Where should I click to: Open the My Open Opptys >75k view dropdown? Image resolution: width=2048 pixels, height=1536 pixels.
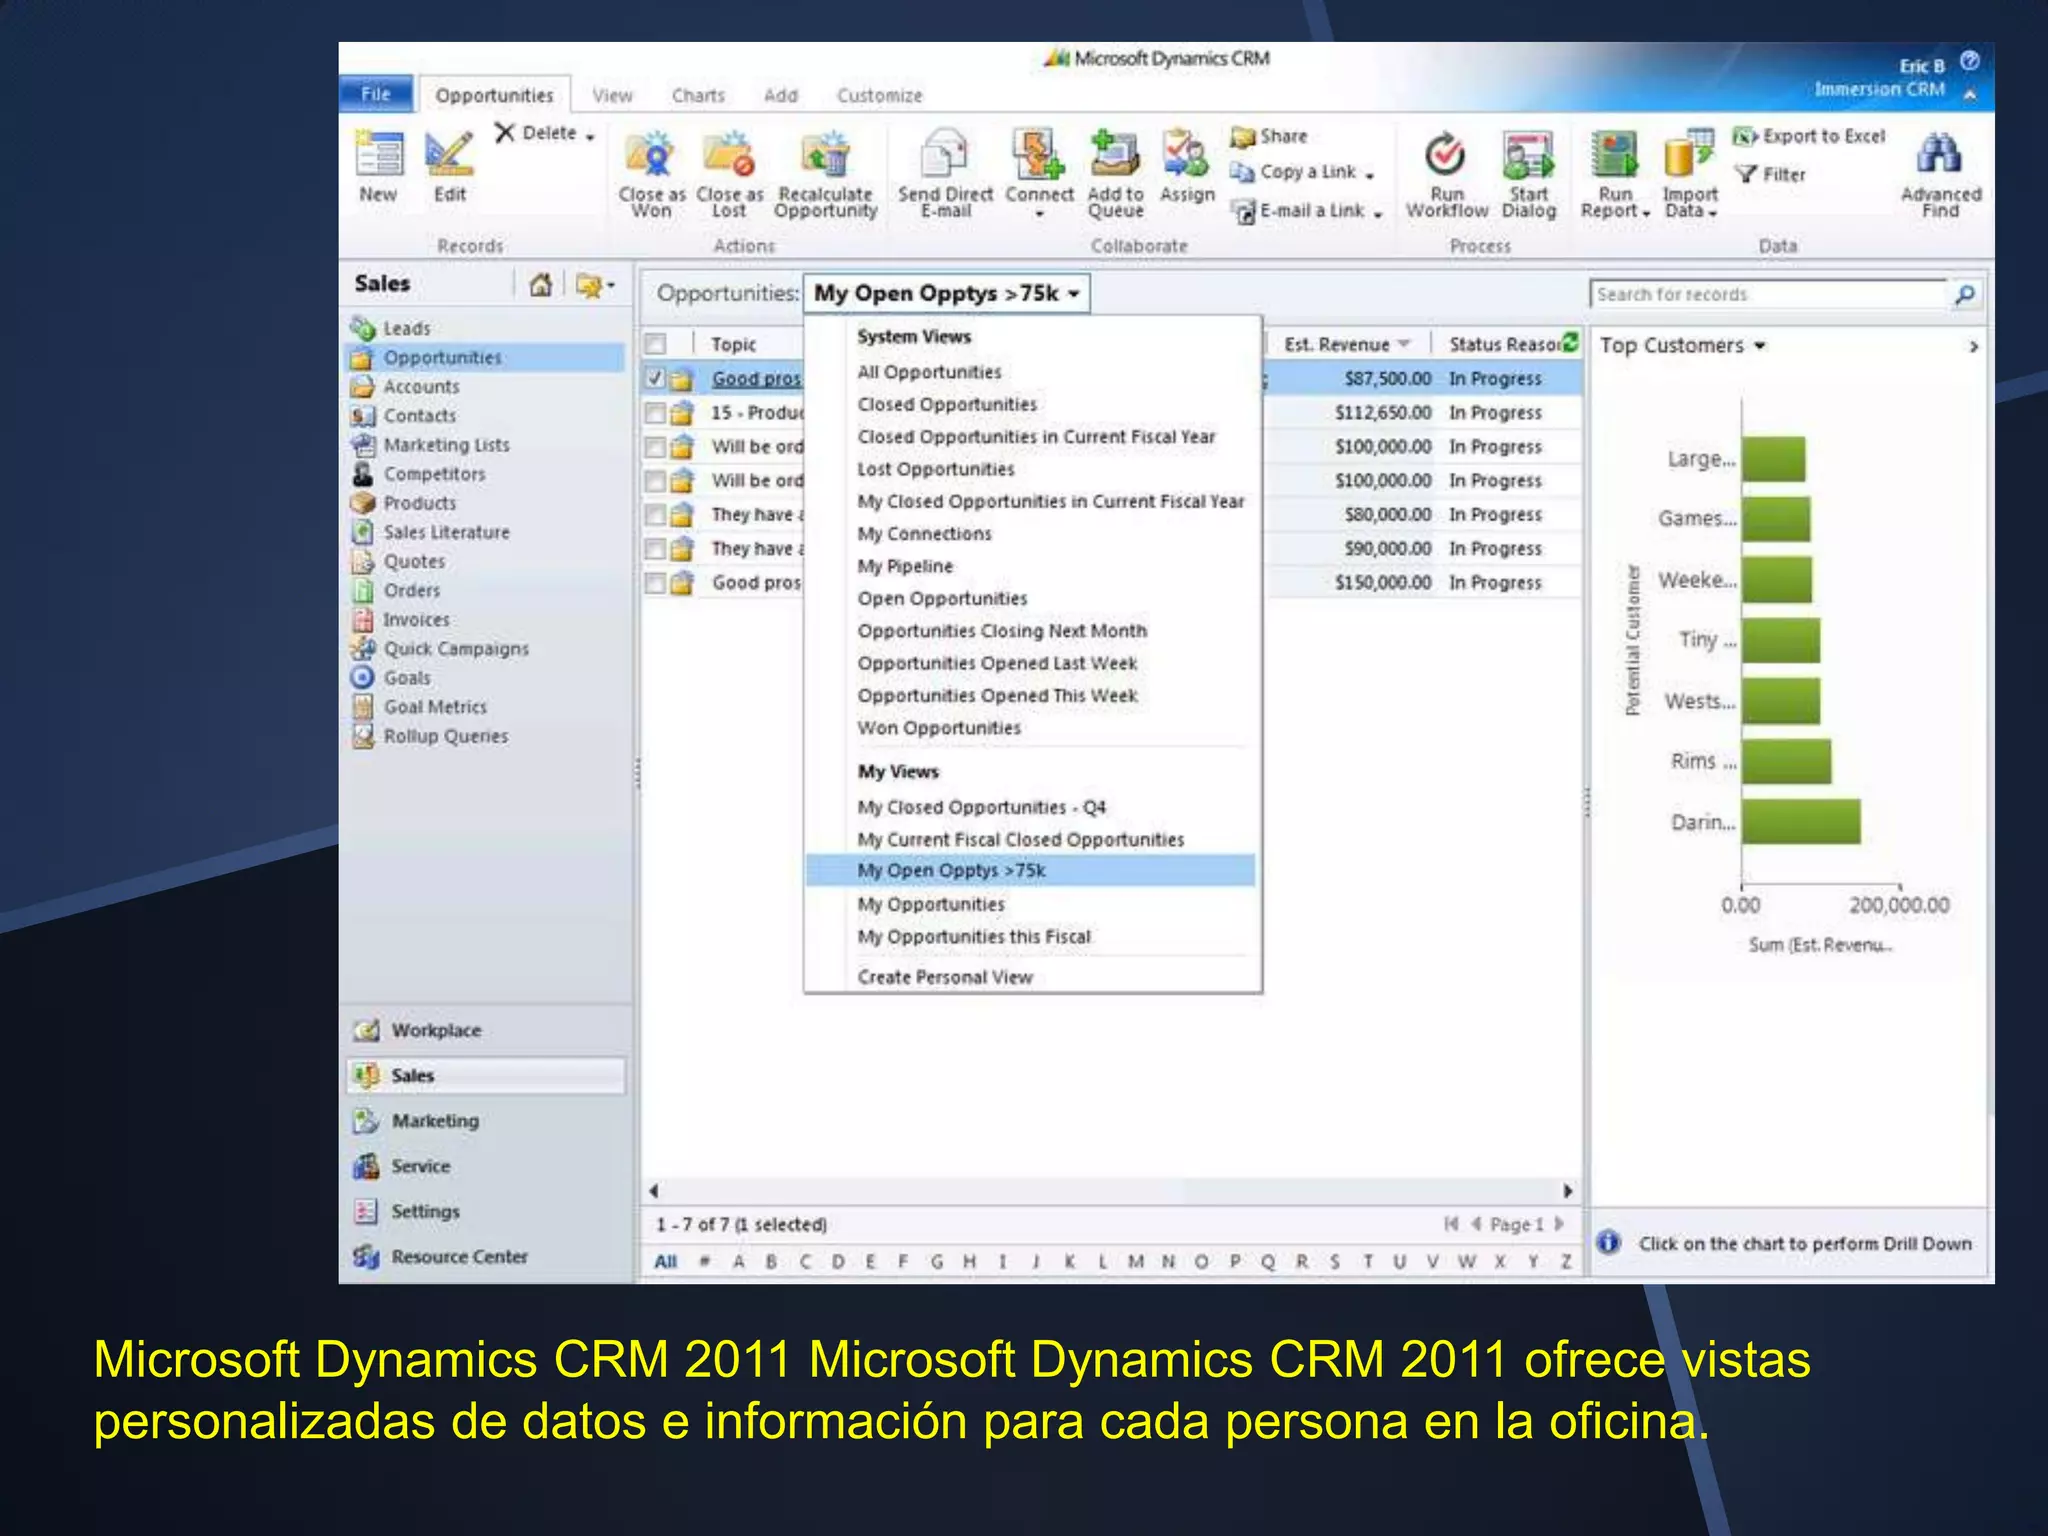pyautogui.click(x=946, y=293)
